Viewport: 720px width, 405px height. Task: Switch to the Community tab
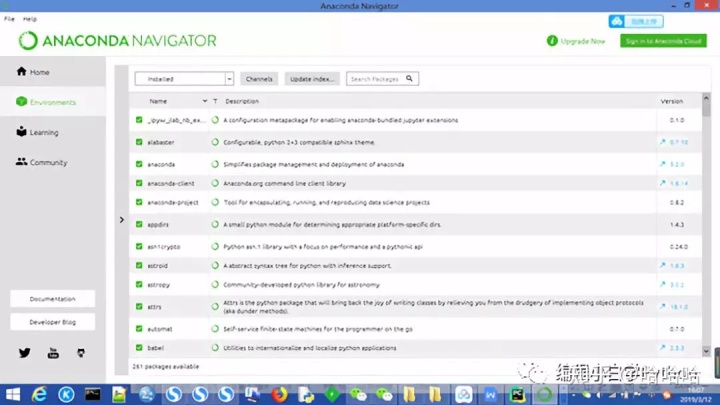pos(53,162)
